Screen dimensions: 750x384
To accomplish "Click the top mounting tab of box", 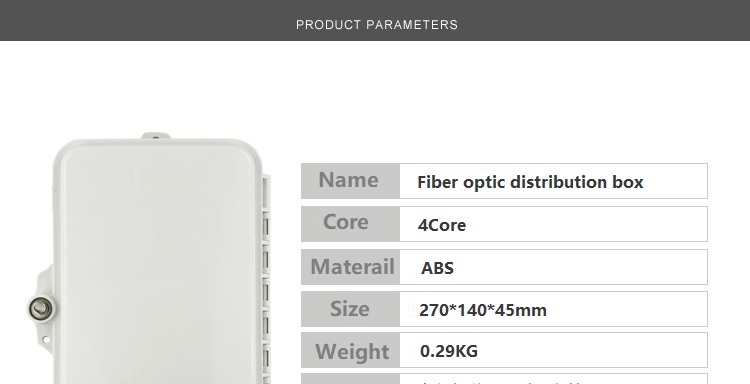I will [x=156, y=136].
